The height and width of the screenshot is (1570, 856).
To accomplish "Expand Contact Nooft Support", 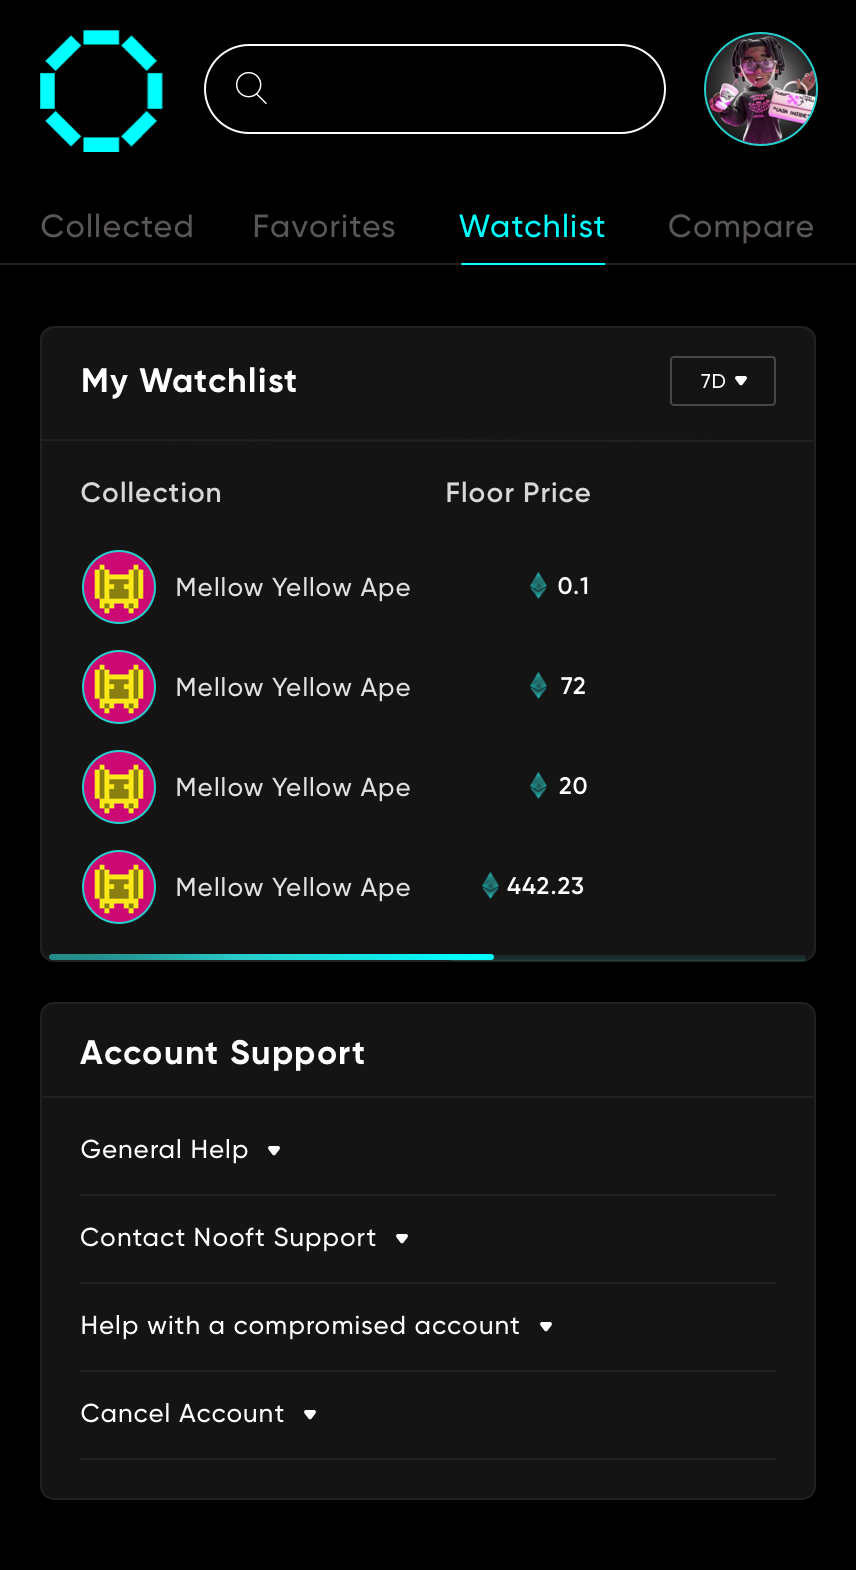I will pyautogui.click(x=245, y=1238).
